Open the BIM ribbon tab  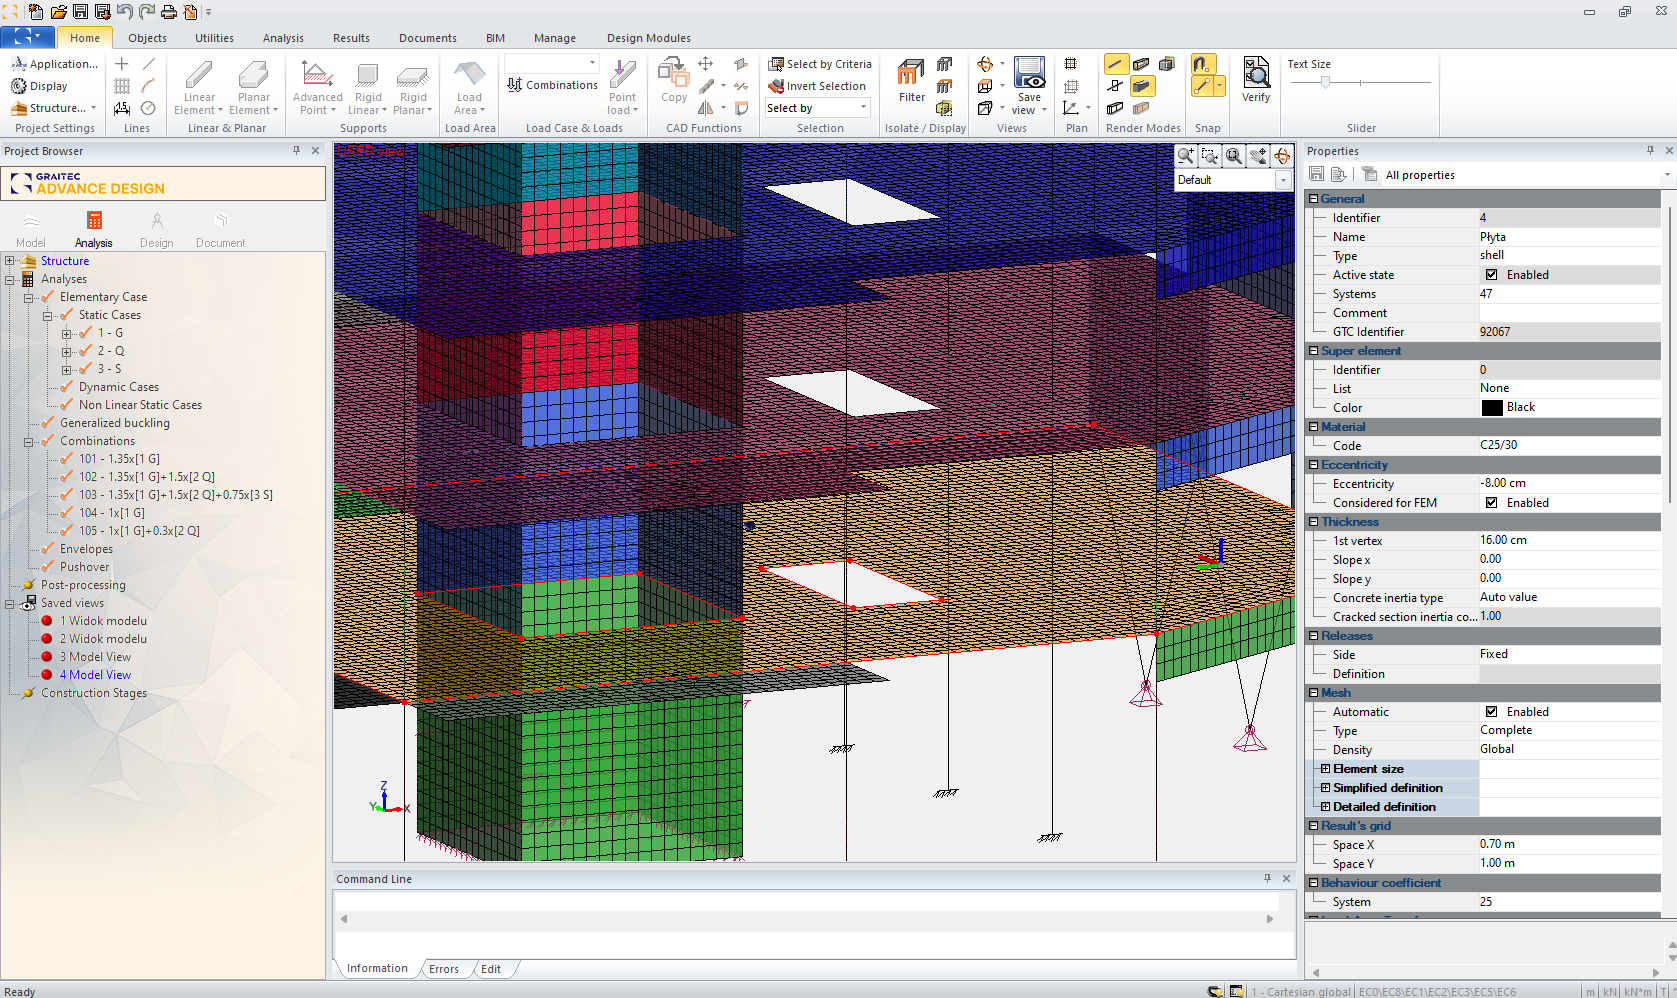click(x=495, y=38)
